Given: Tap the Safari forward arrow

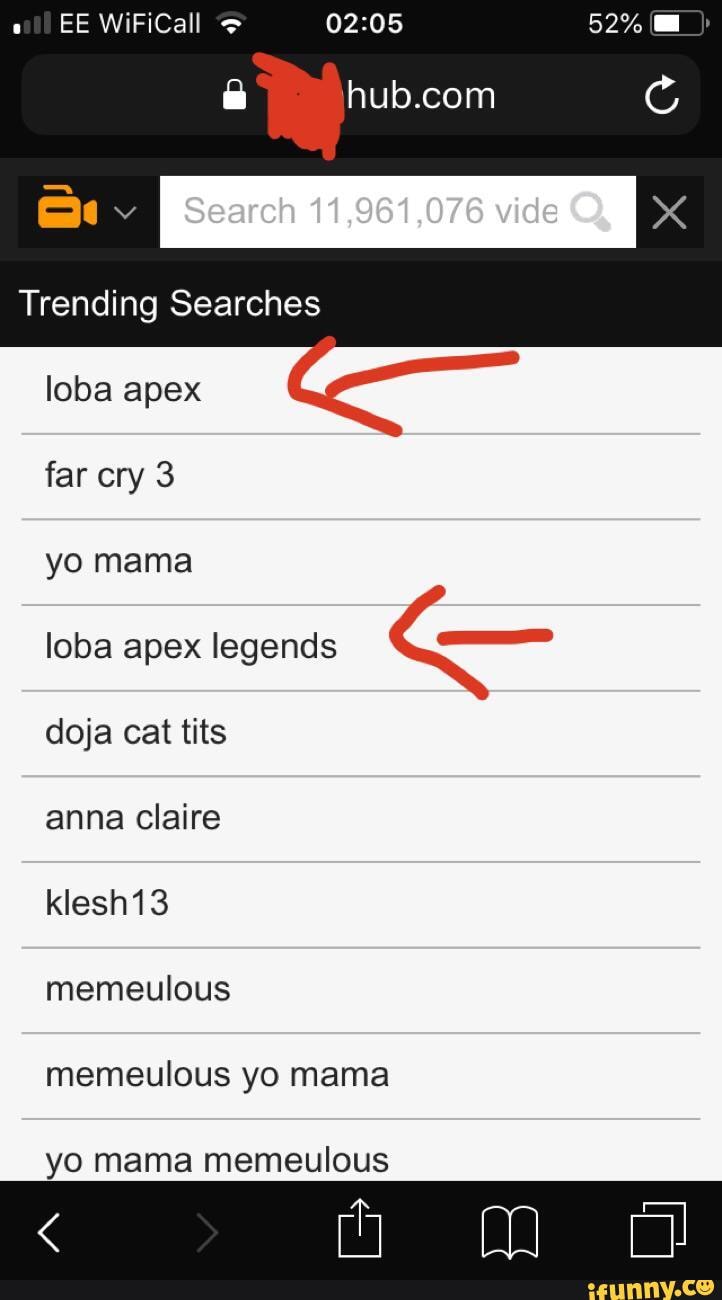Looking at the screenshot, I should [206, 1232].
